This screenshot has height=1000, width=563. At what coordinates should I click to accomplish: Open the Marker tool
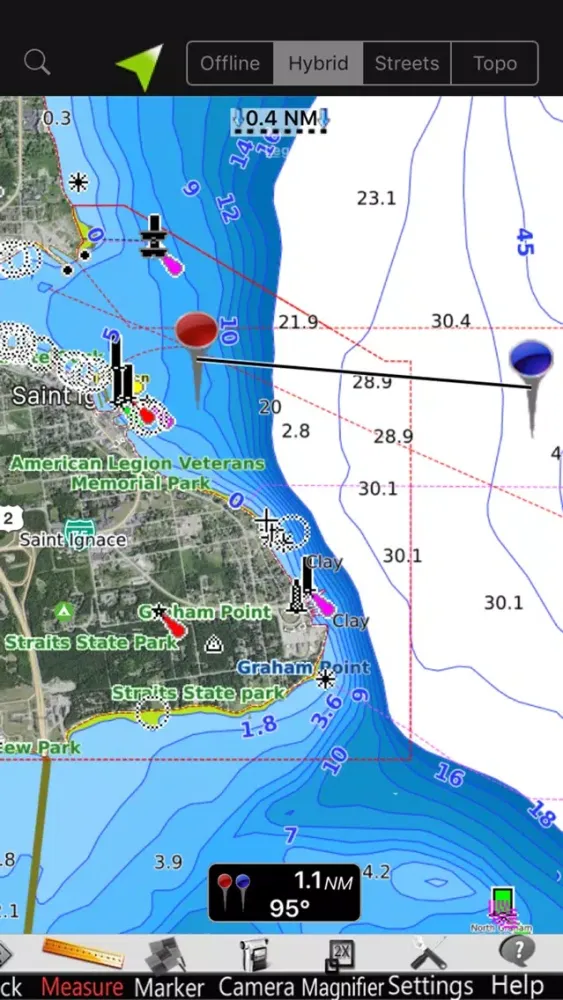[170, 967]
